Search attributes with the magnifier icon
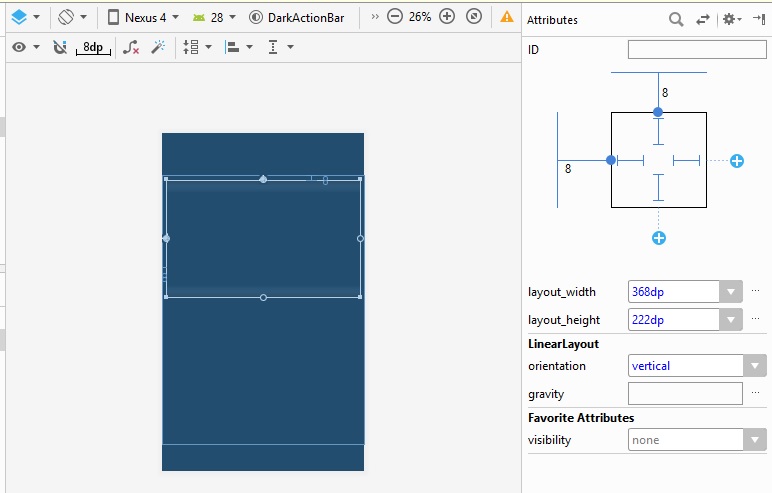772x493 pixels. [x=676, y=19]
